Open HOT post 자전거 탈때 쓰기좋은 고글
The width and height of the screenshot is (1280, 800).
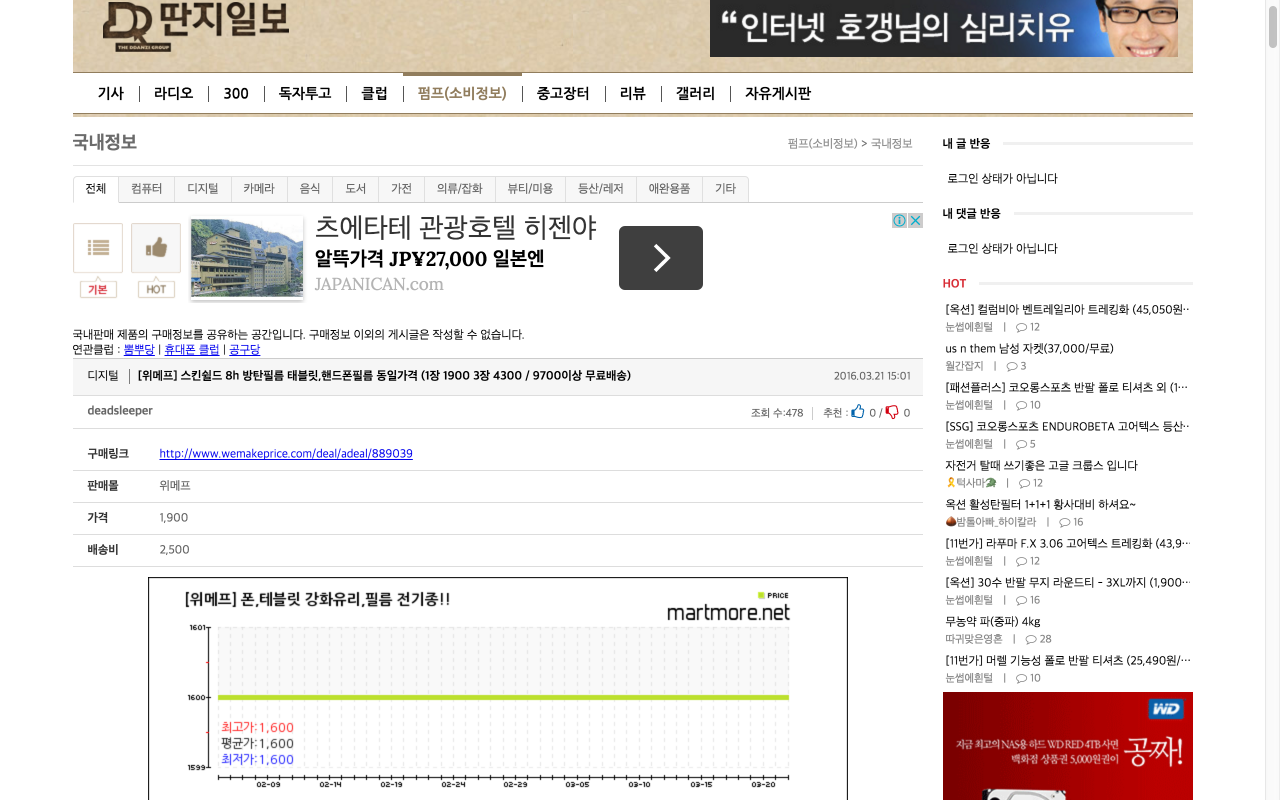pyautogui.click(x=1041, y=465)
